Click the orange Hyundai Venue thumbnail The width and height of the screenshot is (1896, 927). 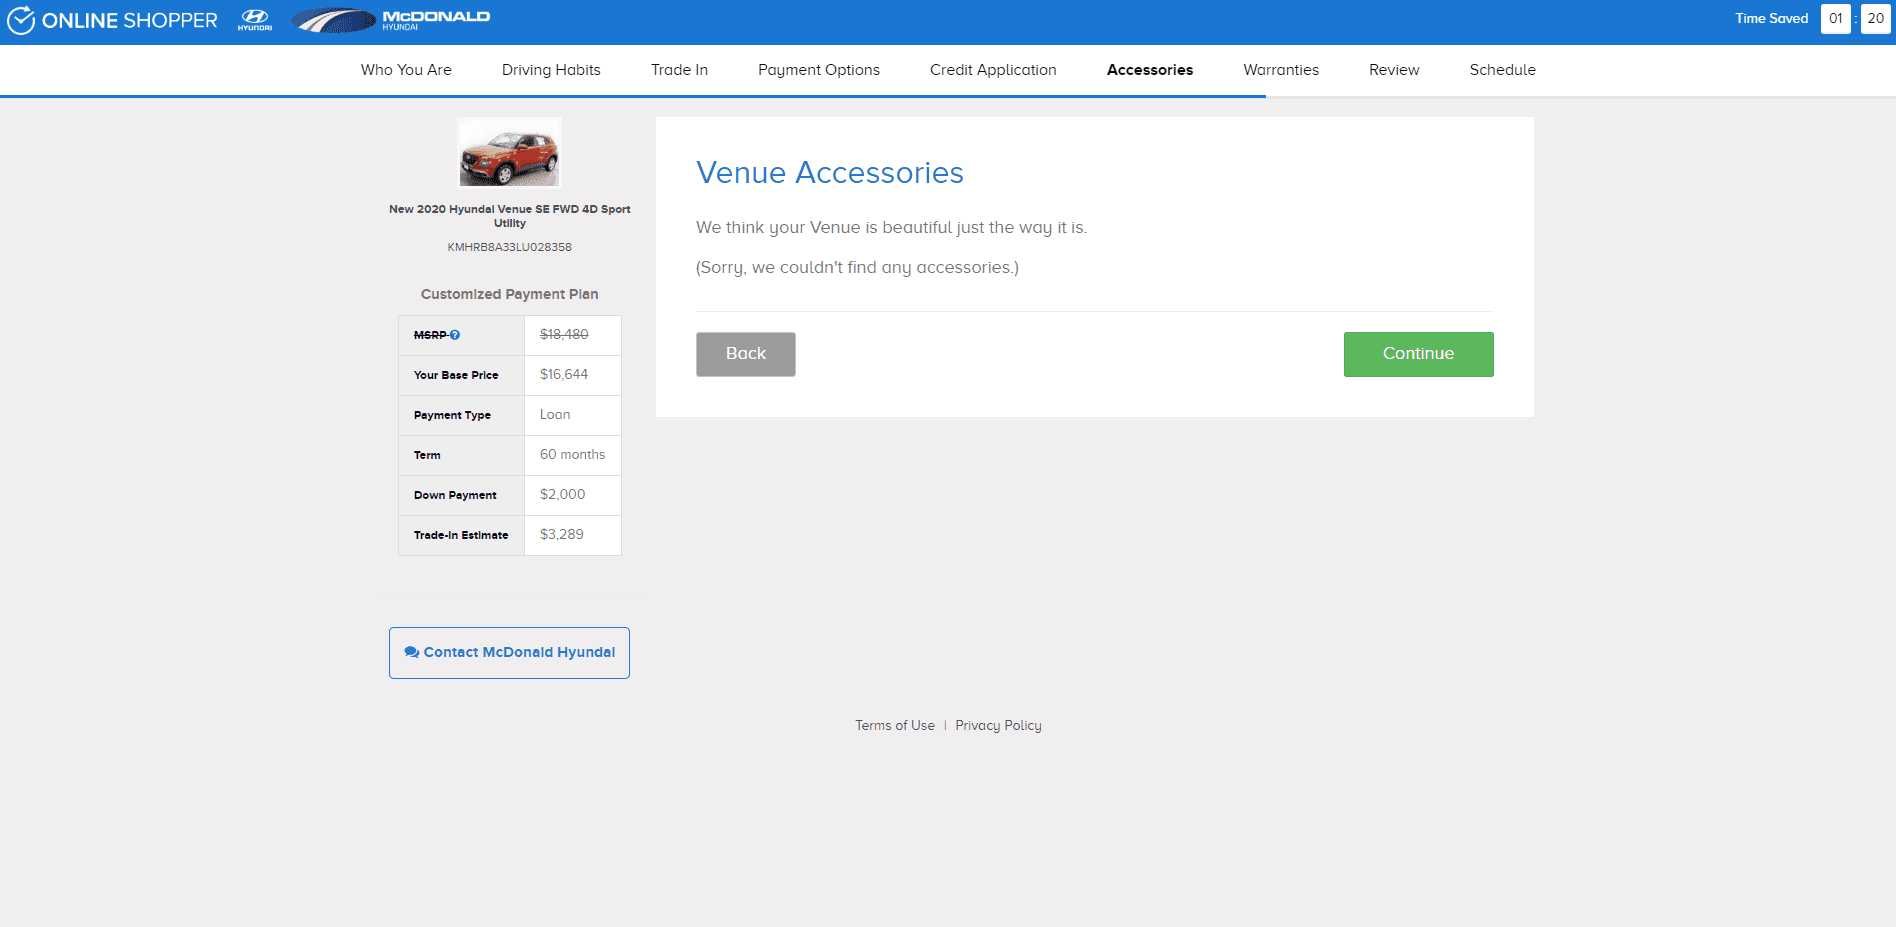[x=509, y=153]
